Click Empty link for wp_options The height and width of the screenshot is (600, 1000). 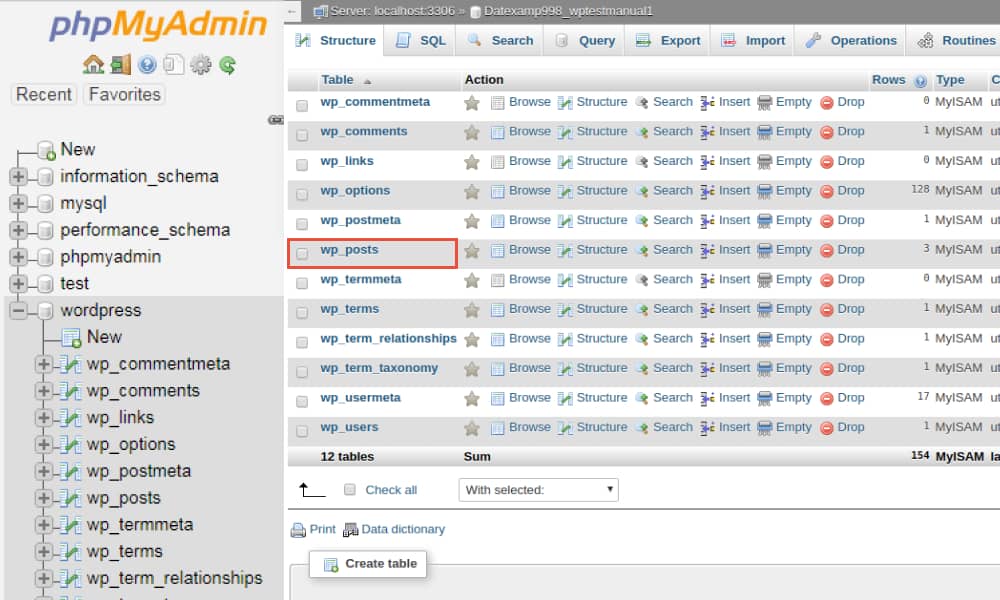[x=793, y=191]
